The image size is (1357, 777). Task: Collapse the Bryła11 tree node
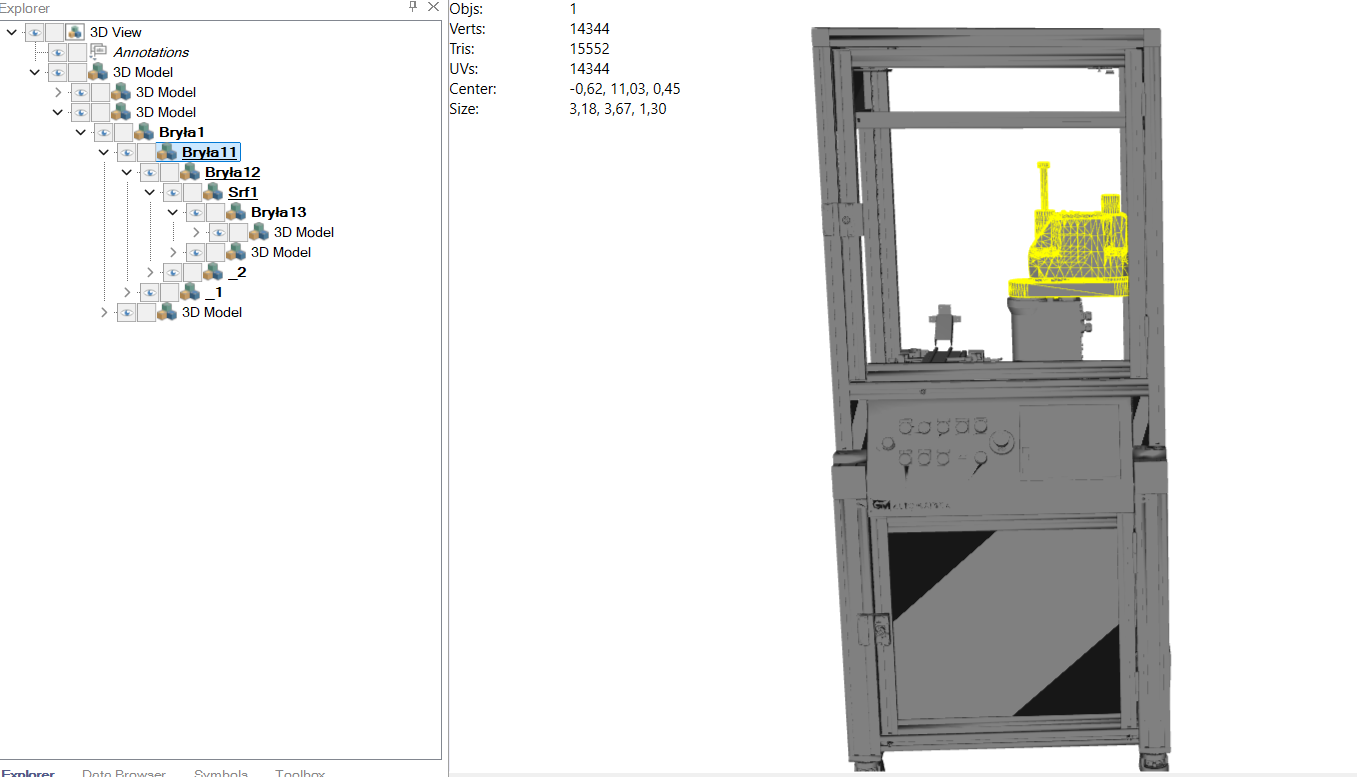coord(103,152)
